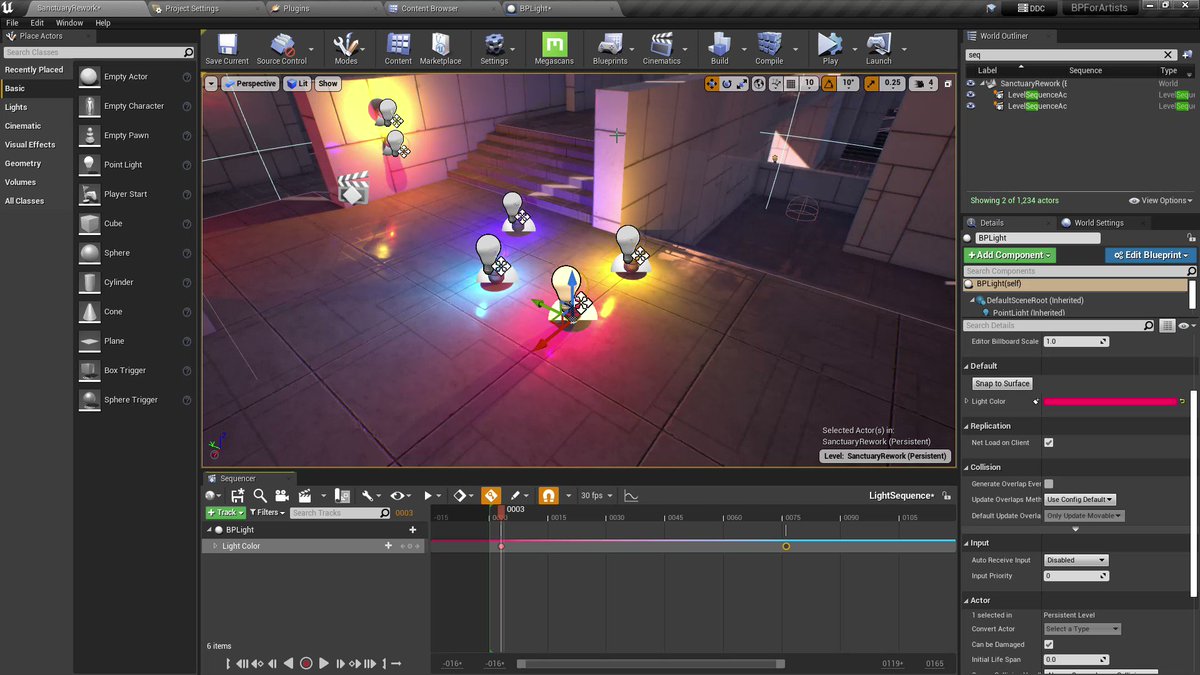Select the translate gizmo mode in viewport
Image resolution: width=1200 pixels, height=675 pixels.
(x=713, y=84)
